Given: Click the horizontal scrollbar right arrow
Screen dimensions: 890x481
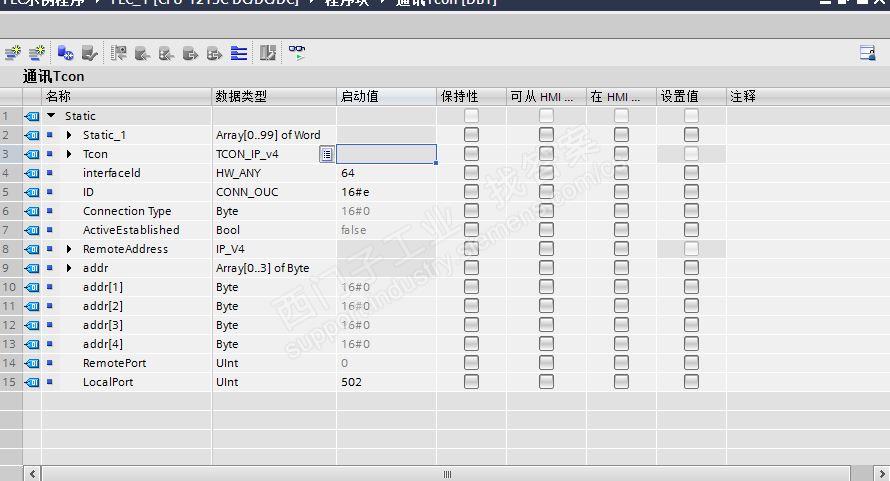Looking at the screenshot, I should (881, 473).
